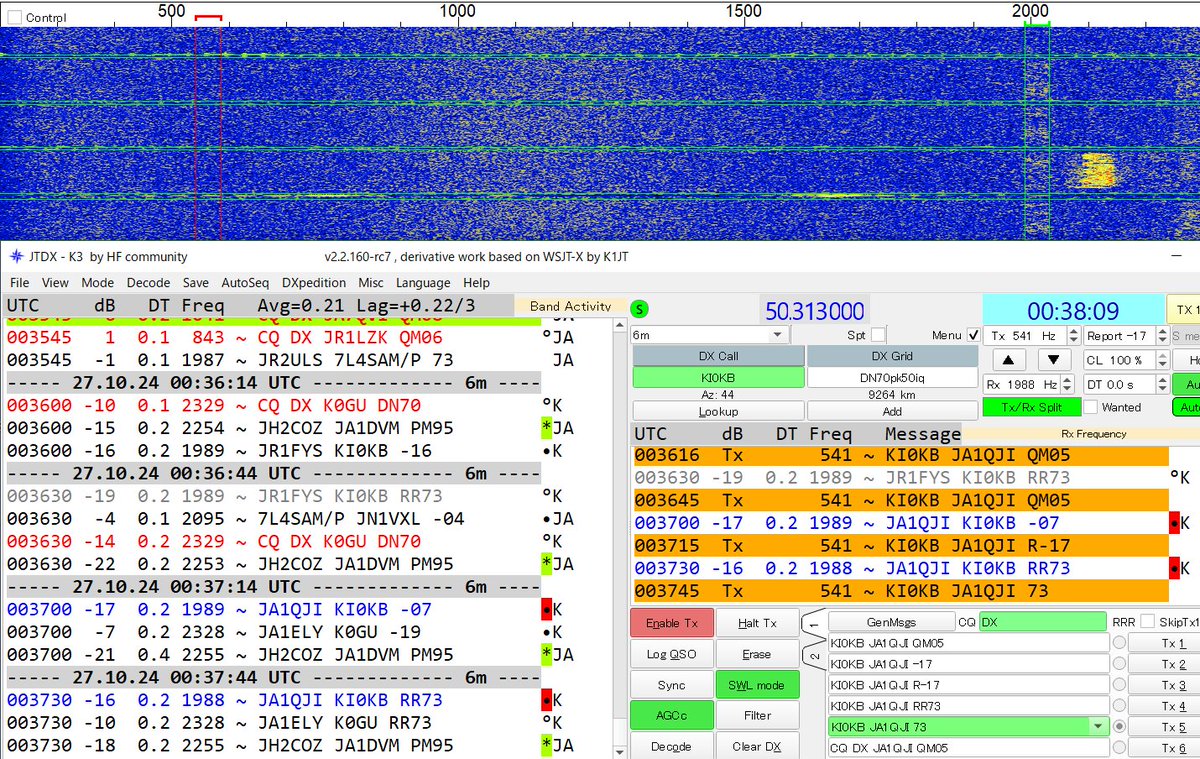1200x759 pixels.
Task: Adjust the Tx 541 Hz spinner arrows
Action: [1074, 336]
